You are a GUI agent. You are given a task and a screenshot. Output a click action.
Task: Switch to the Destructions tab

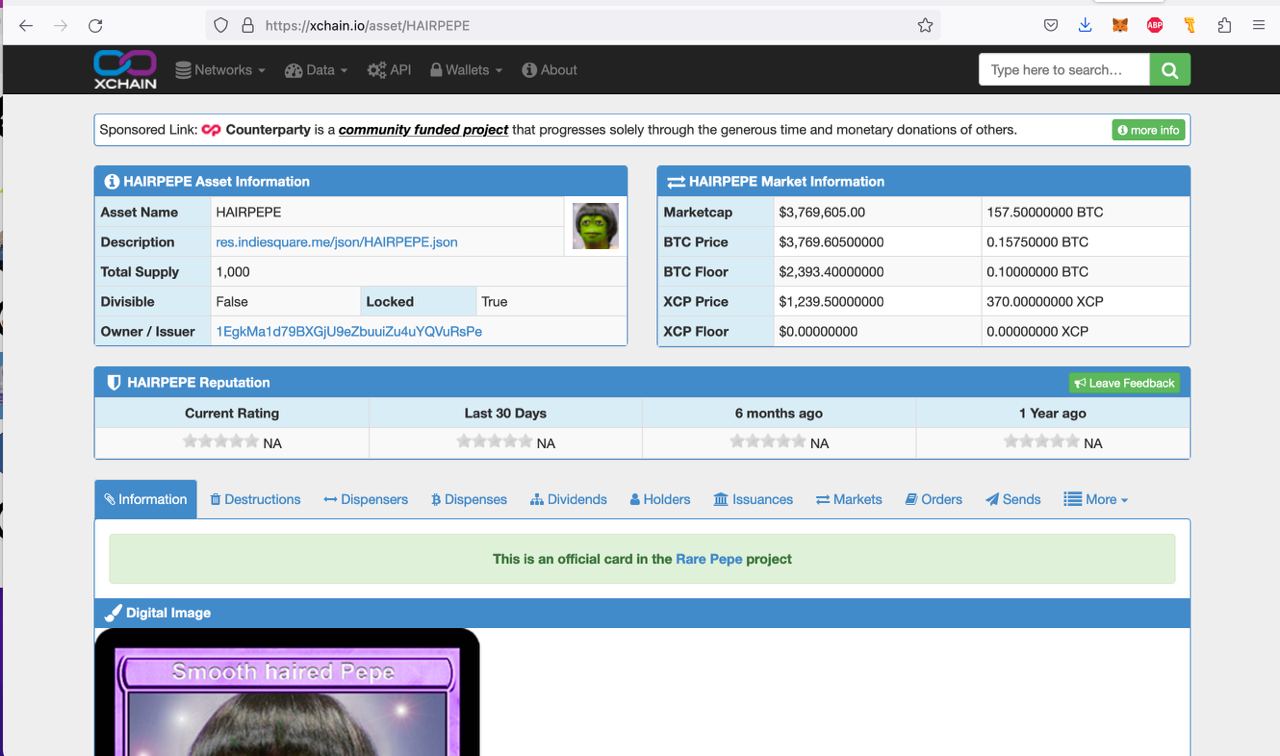255,500
